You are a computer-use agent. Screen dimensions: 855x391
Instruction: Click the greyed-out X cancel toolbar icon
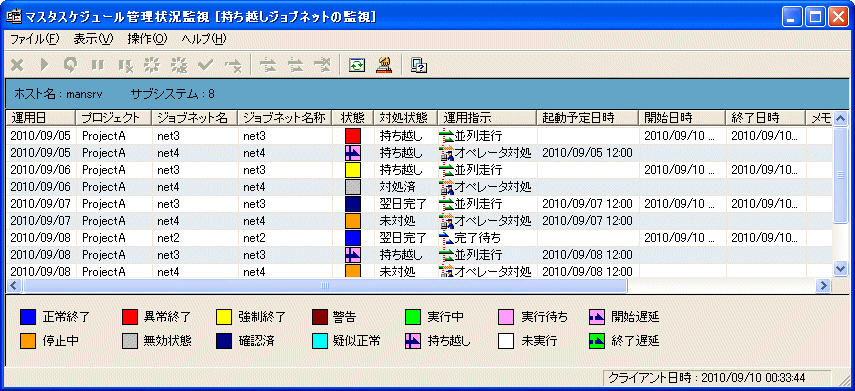[x=17, y=65]
